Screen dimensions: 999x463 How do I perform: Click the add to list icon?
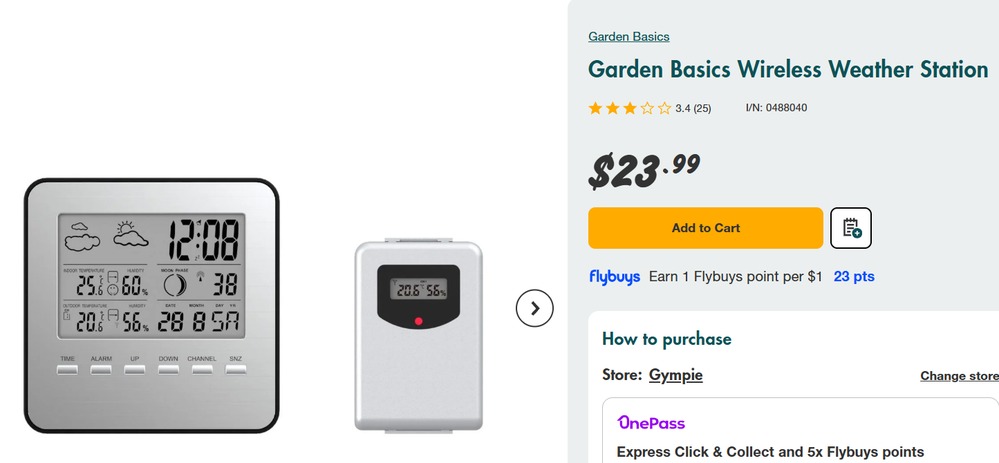(851, 228)
